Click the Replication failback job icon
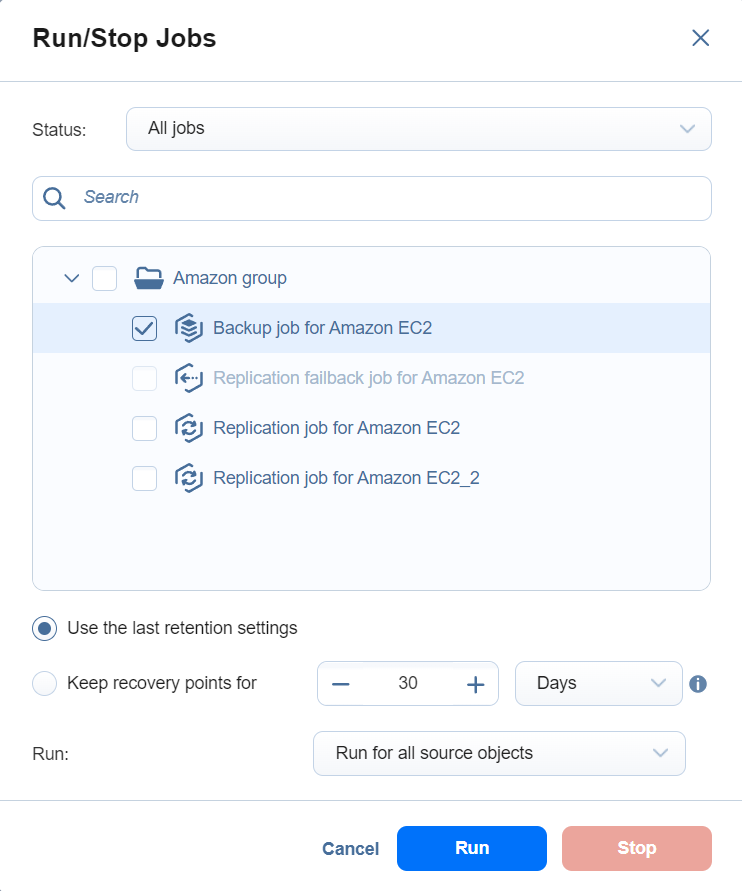Viewport: 742px width, 891px height. click(188, 378)
